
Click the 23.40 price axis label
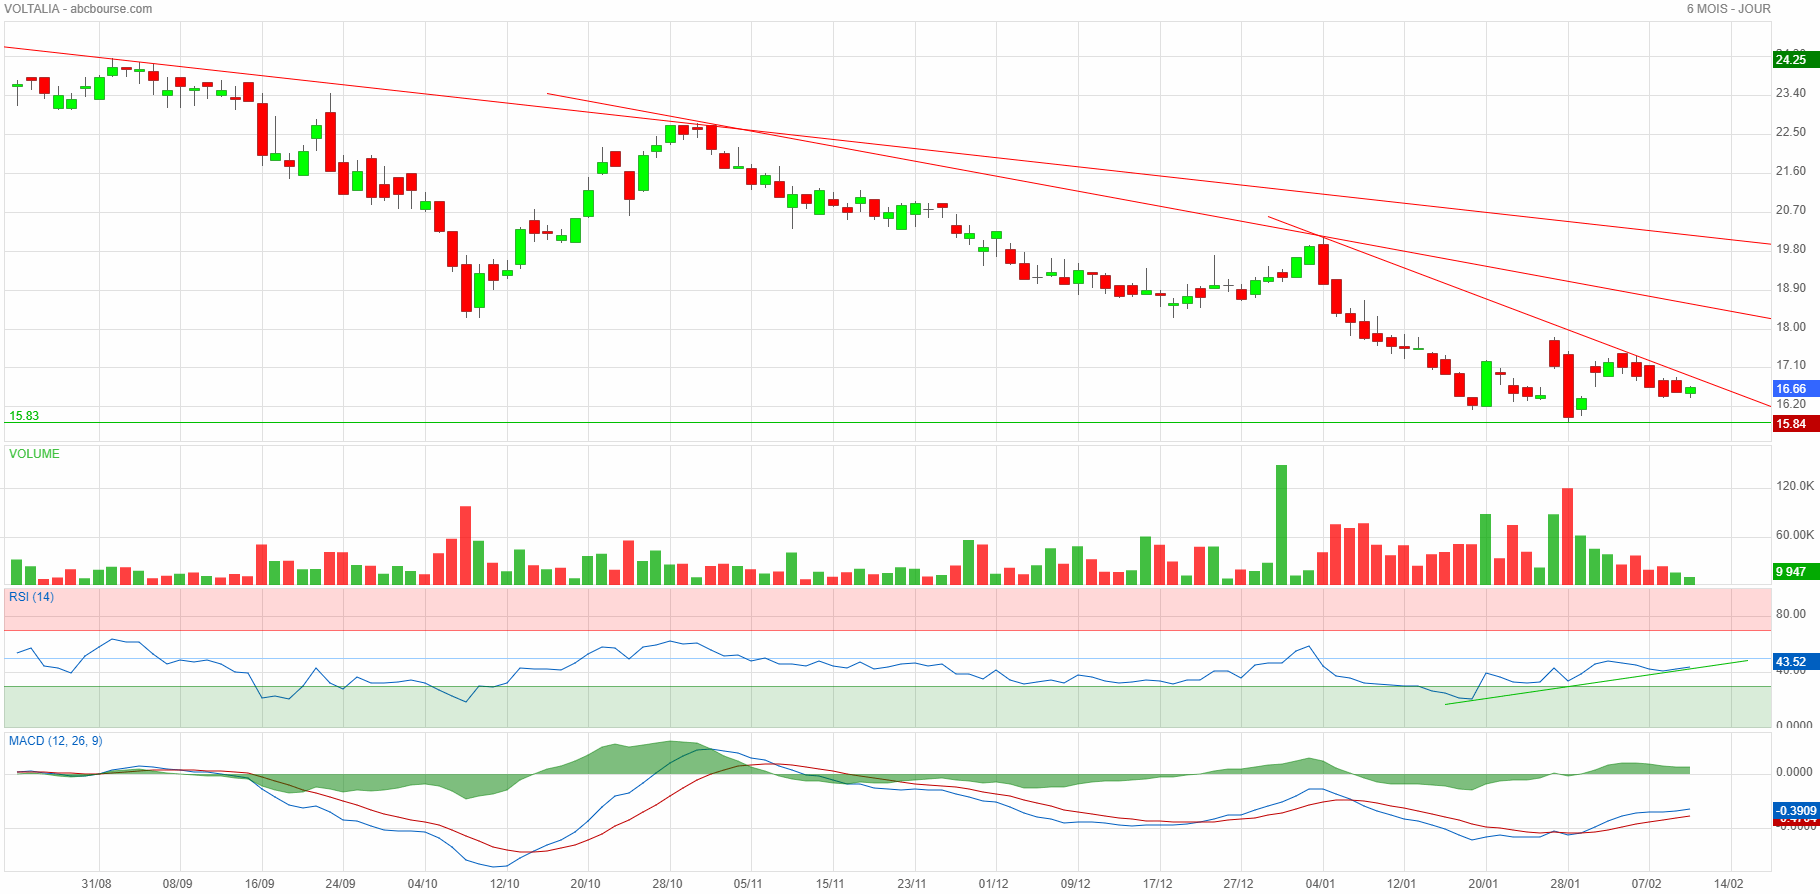[x=1791, y=93]
